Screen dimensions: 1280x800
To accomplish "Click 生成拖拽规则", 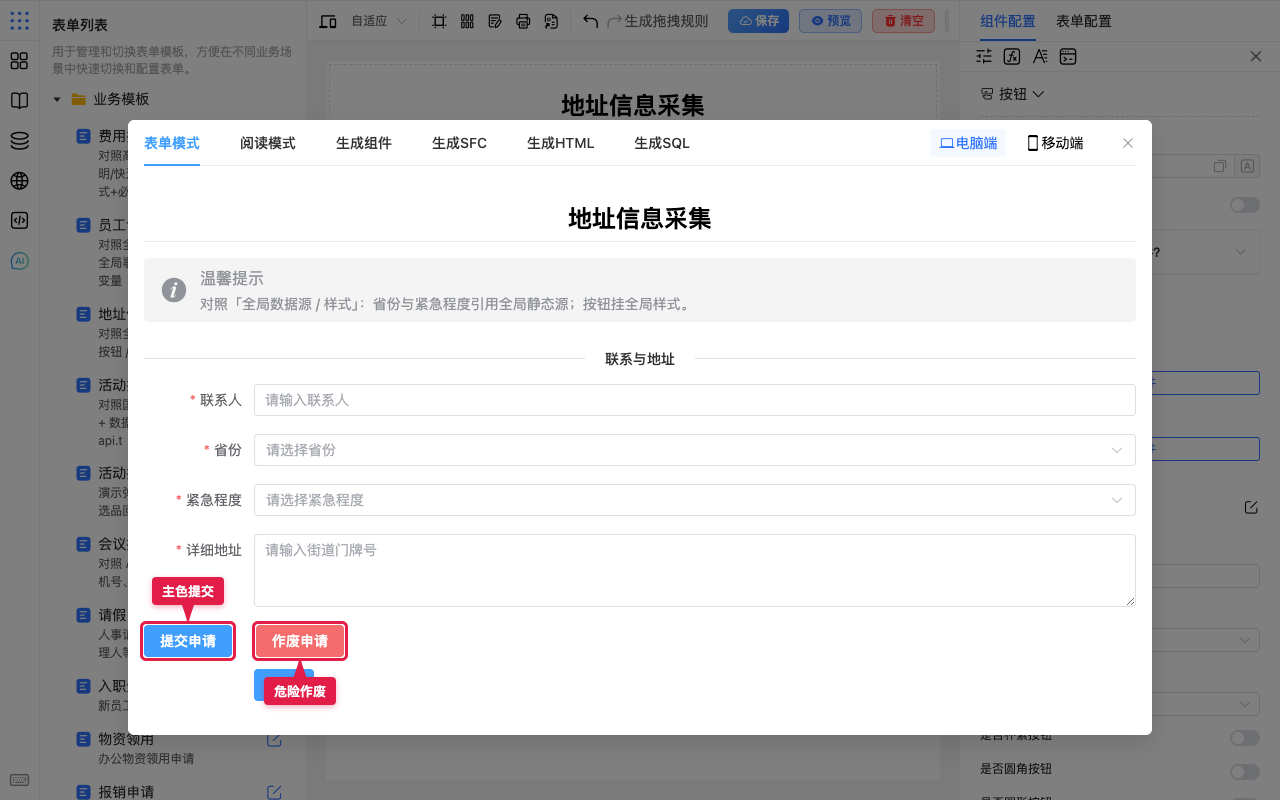I will 666,21.
